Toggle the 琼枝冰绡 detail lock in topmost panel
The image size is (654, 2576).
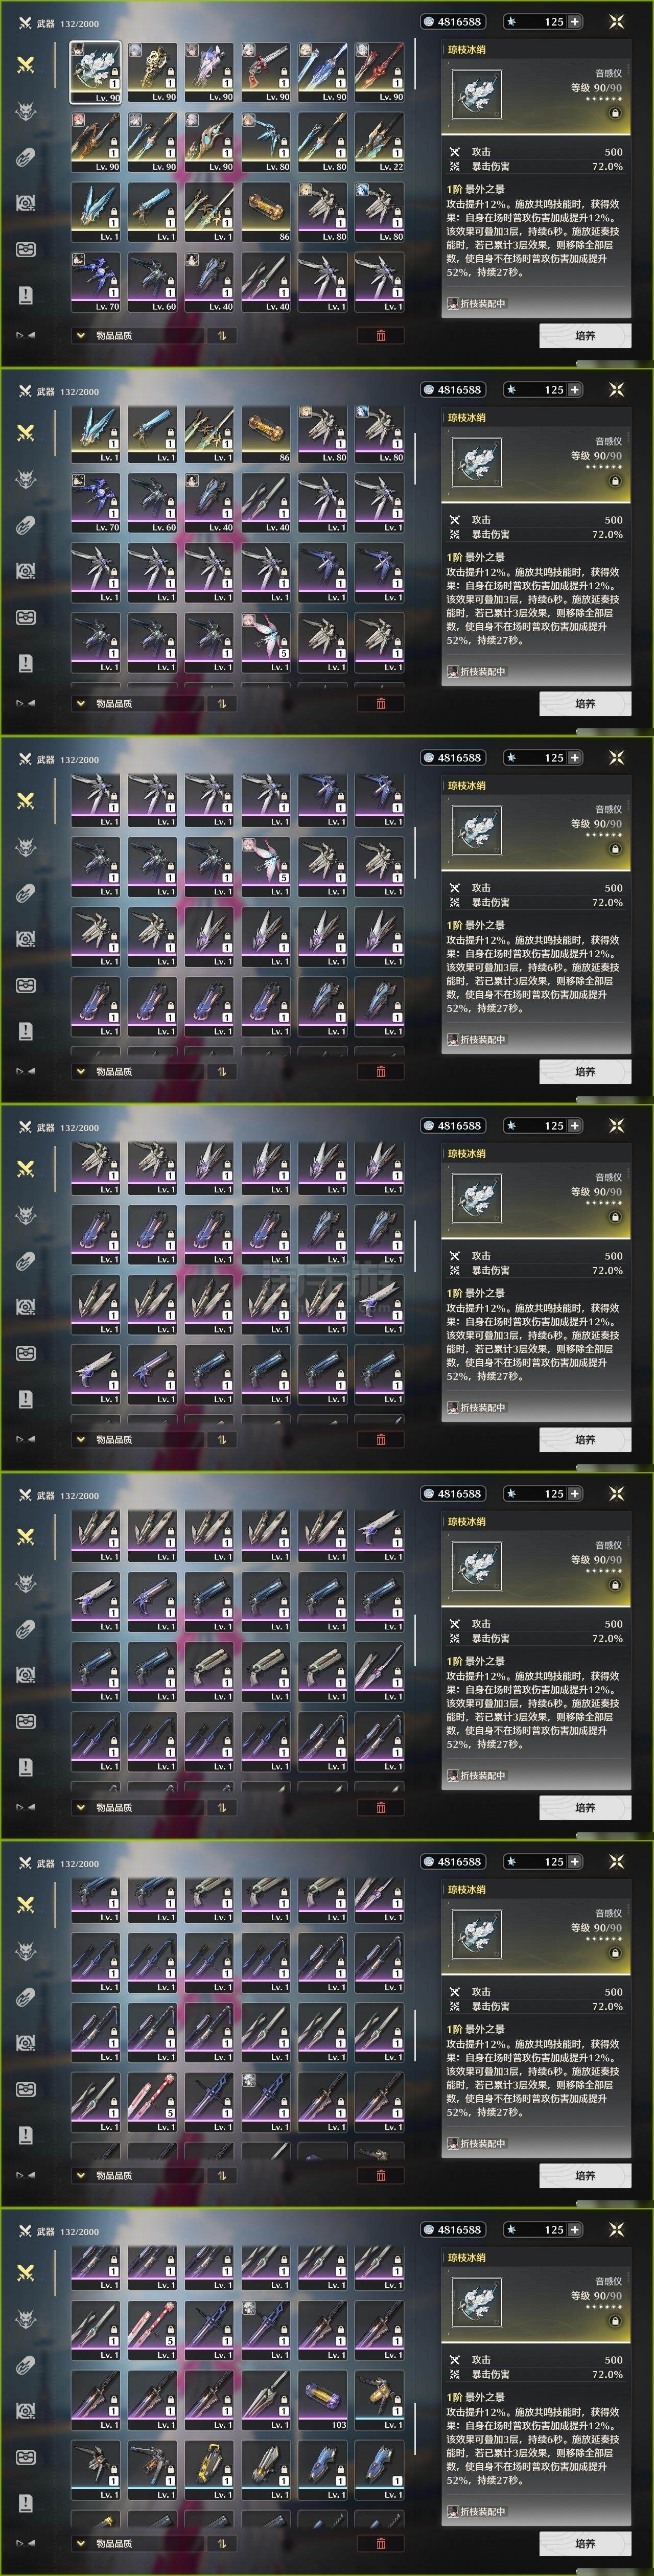(615, 113)
